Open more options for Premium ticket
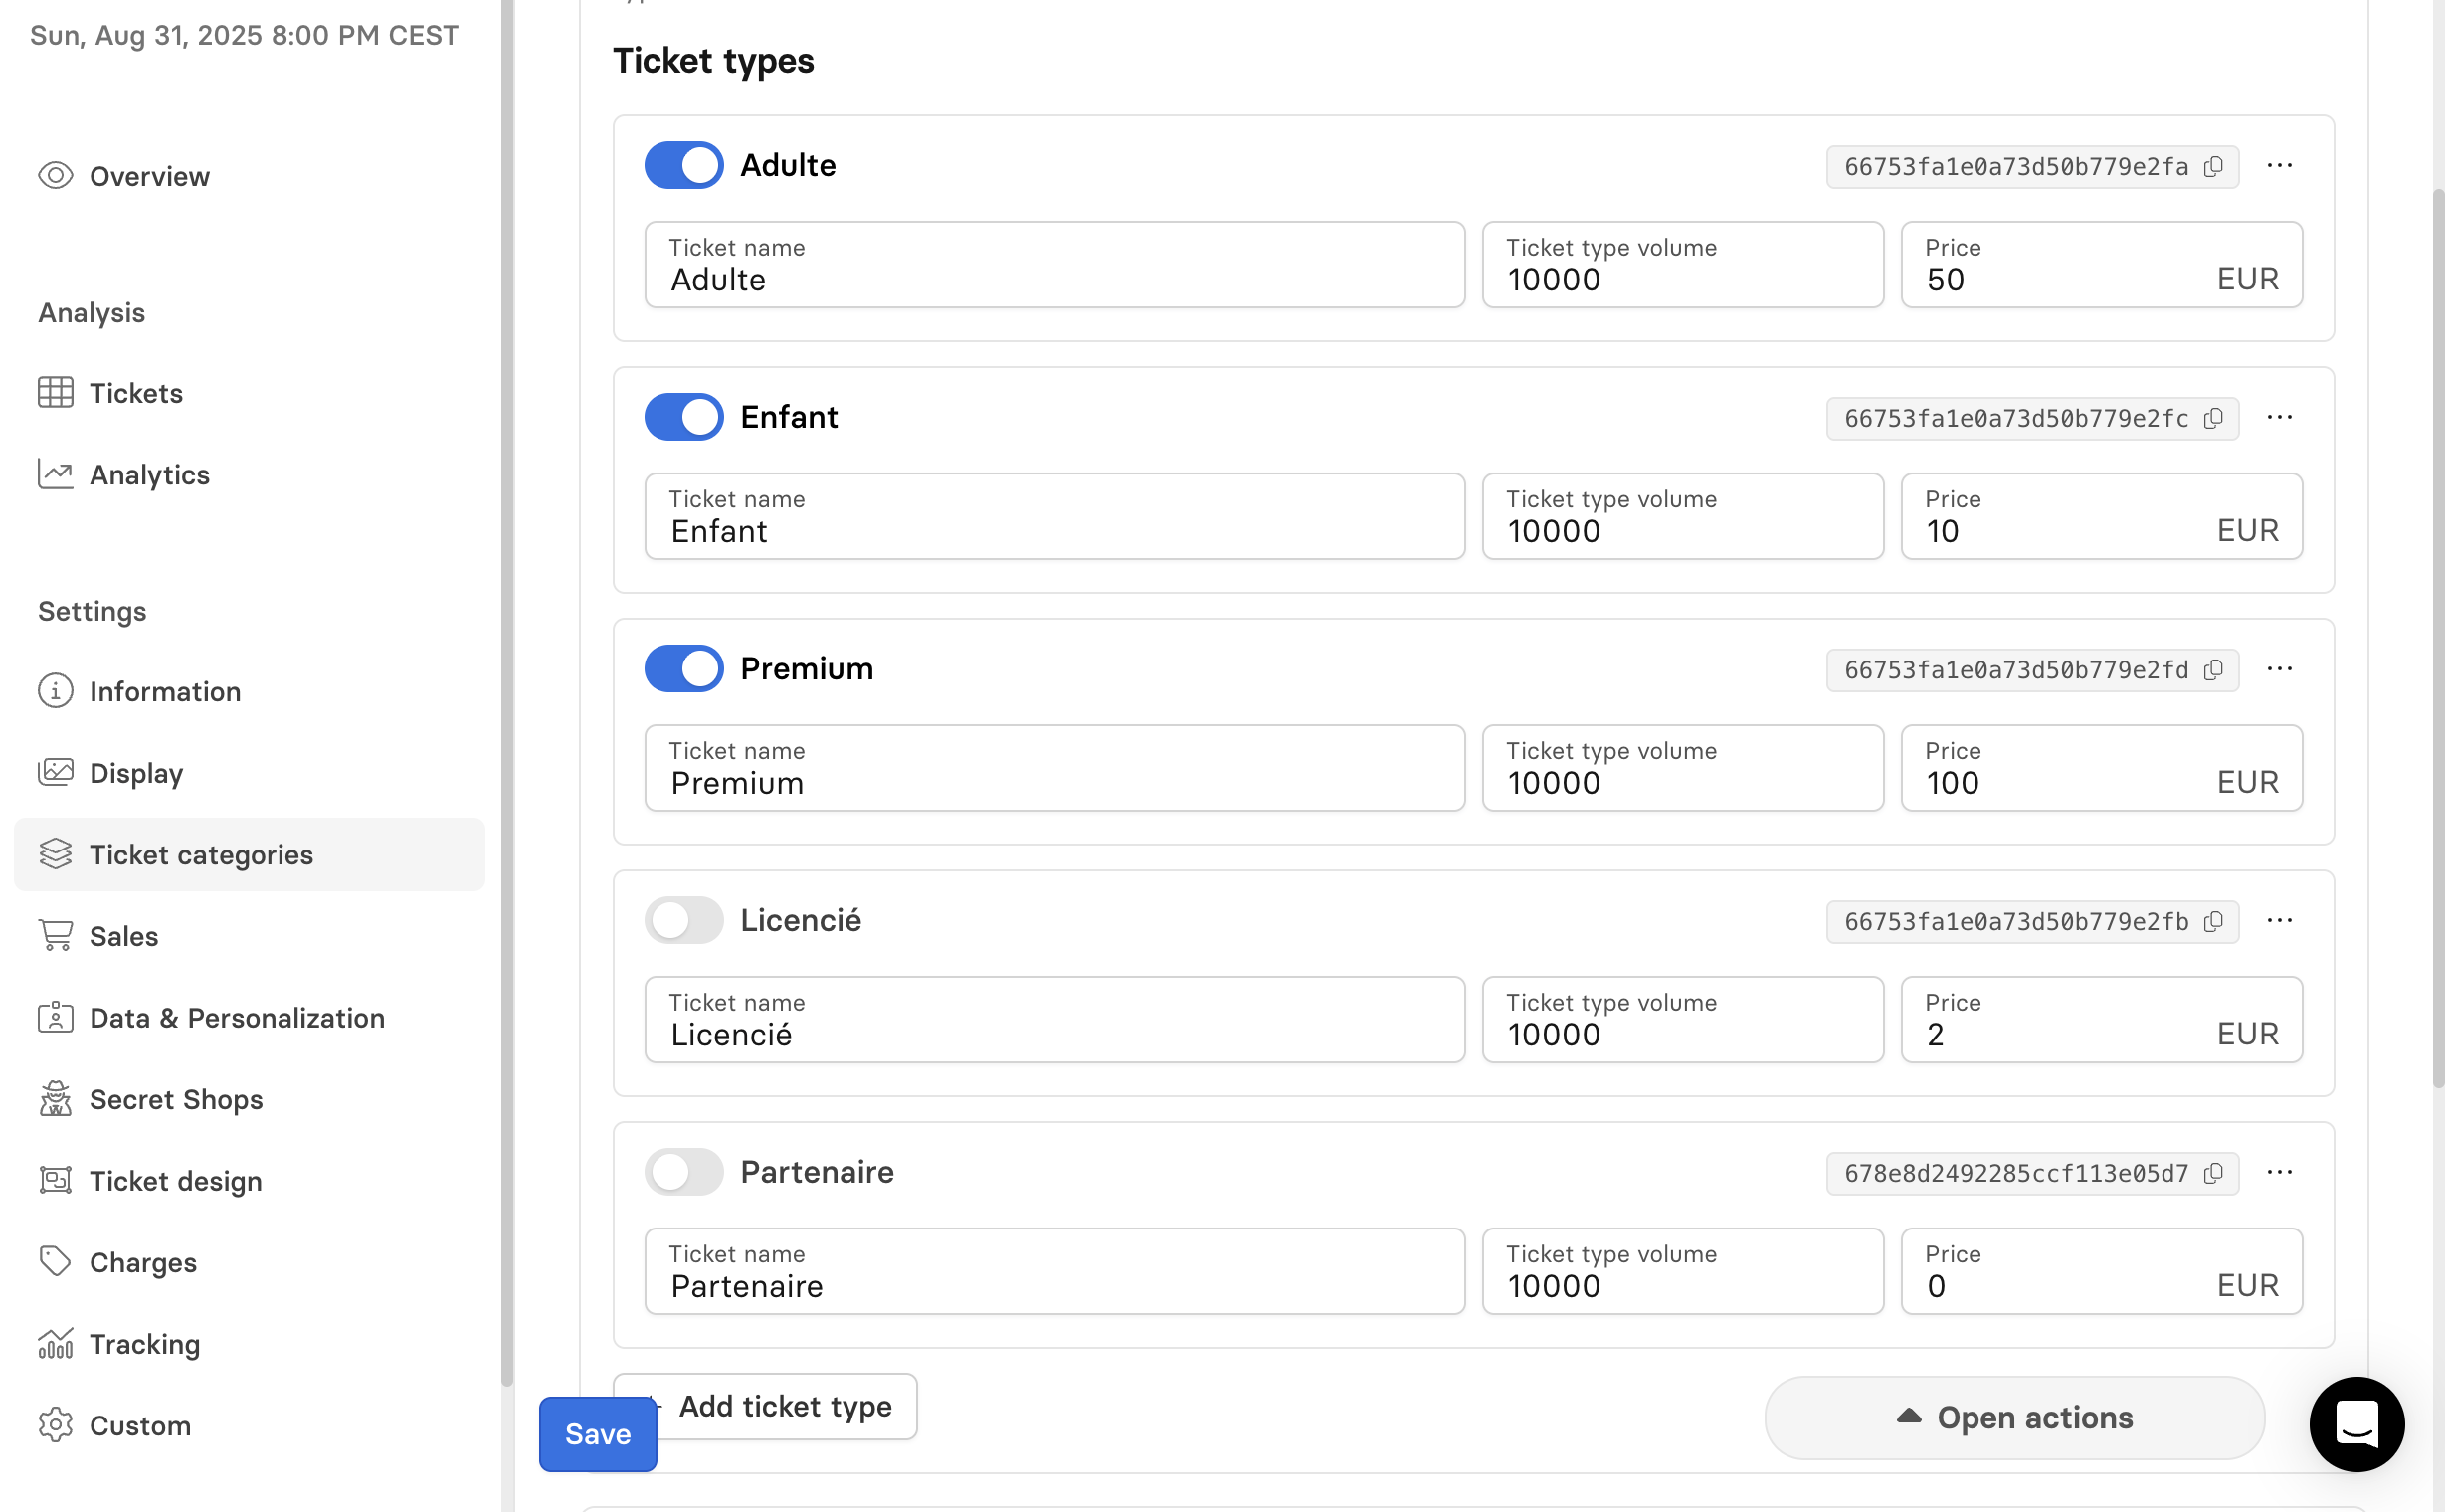This screenshot has width=2445, height=1512. coord(2279,669)
